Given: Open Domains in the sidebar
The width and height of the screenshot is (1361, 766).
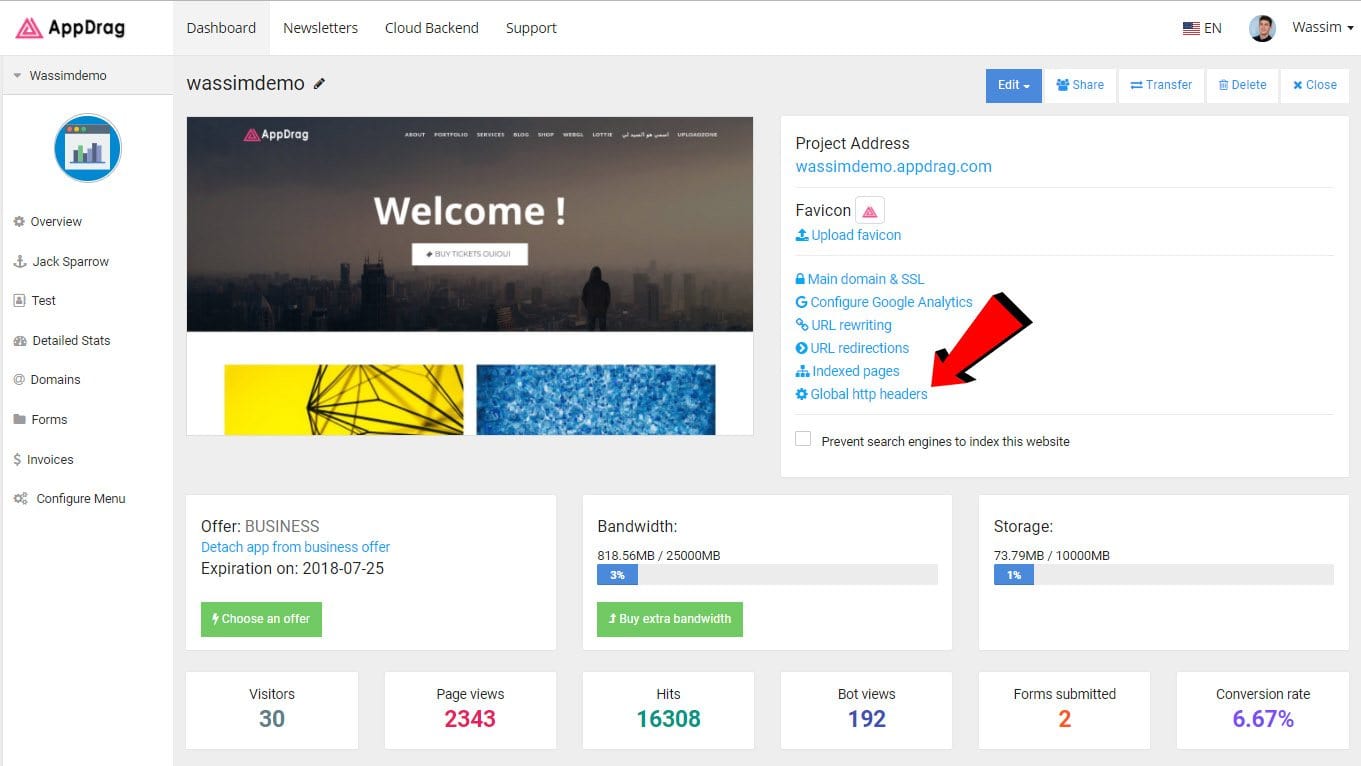Looking at the screenshot, I should click(x=55, y=380).
